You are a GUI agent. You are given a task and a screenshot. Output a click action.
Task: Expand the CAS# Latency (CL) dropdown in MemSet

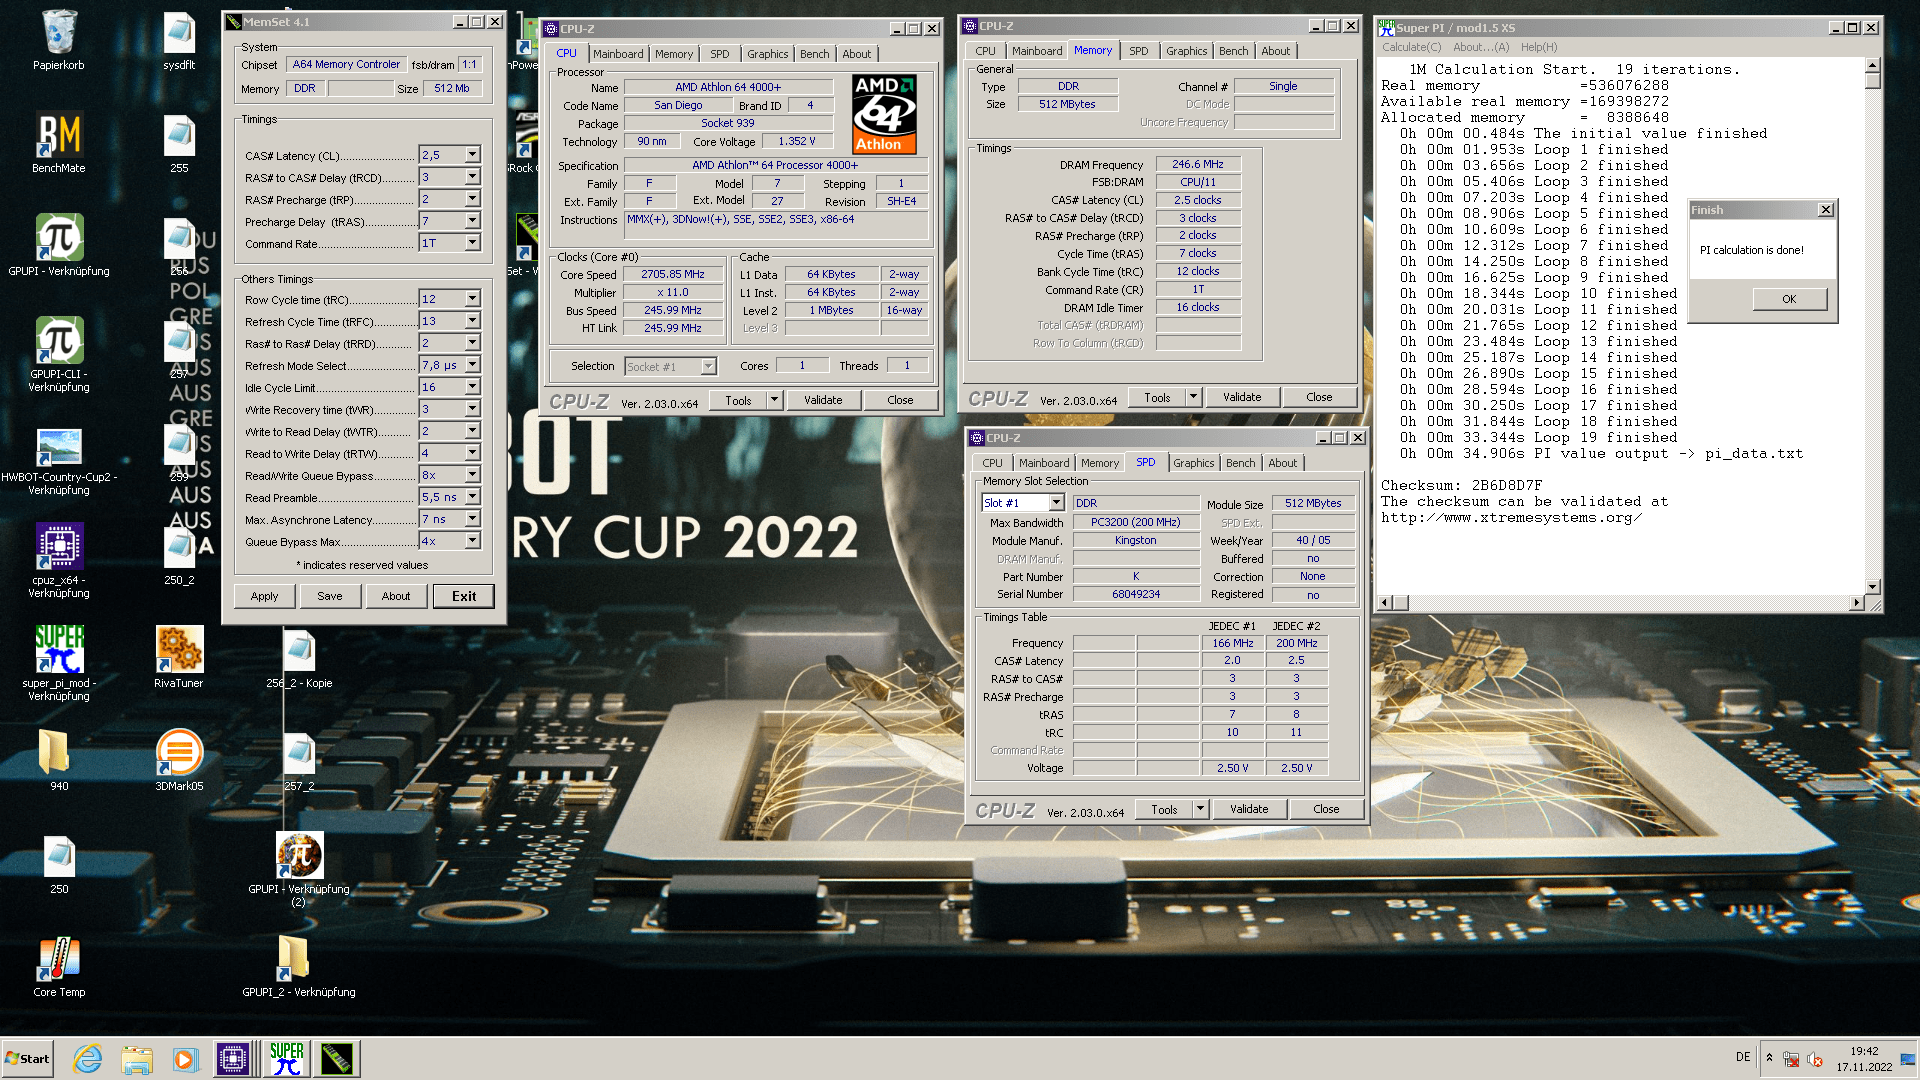472,155
